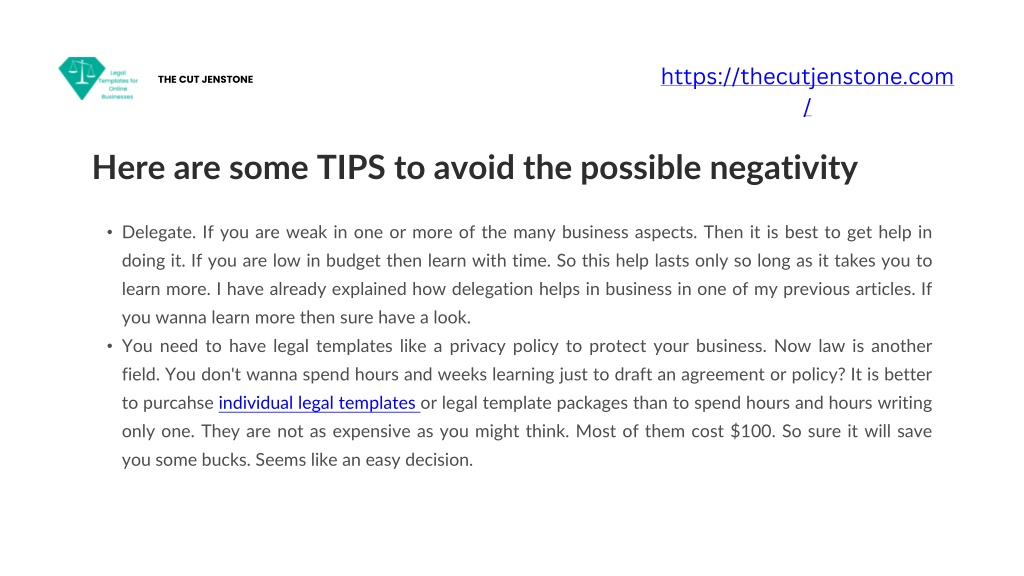Click the phrase 'previous articles'
The height and width of the screenshot is (576, 1024).
[x=848, y=289]
